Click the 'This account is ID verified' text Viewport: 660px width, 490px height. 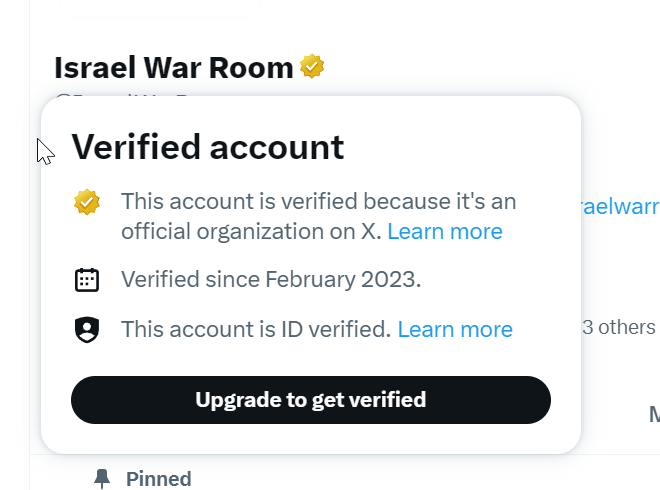[255, 329]
